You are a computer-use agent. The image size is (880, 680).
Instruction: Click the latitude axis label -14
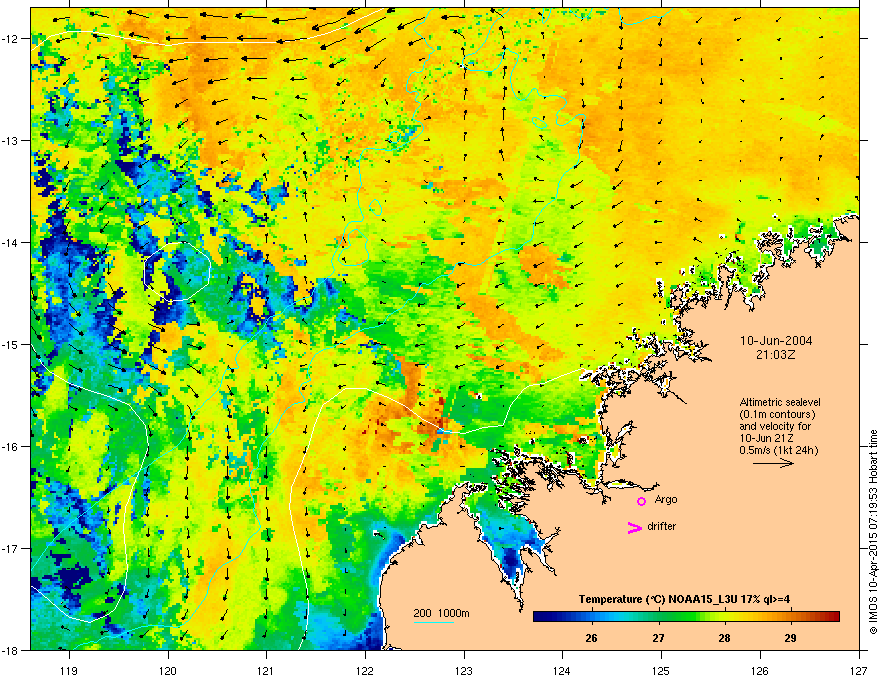tap(10, 242)
